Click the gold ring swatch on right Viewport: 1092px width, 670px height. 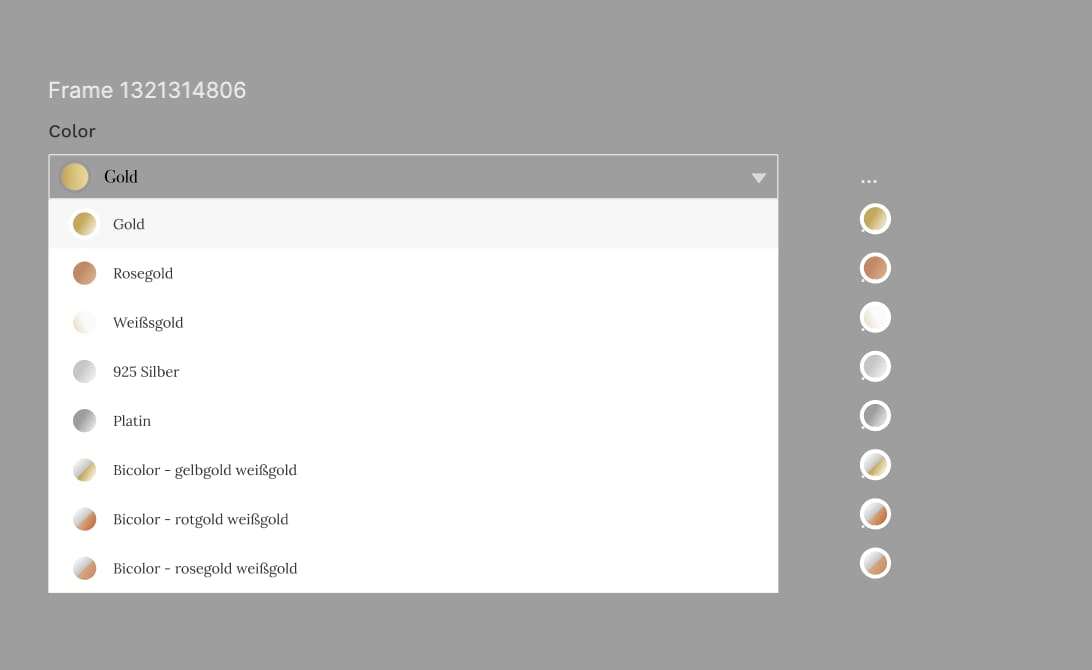pyautogui.click(x=875, y=219)
